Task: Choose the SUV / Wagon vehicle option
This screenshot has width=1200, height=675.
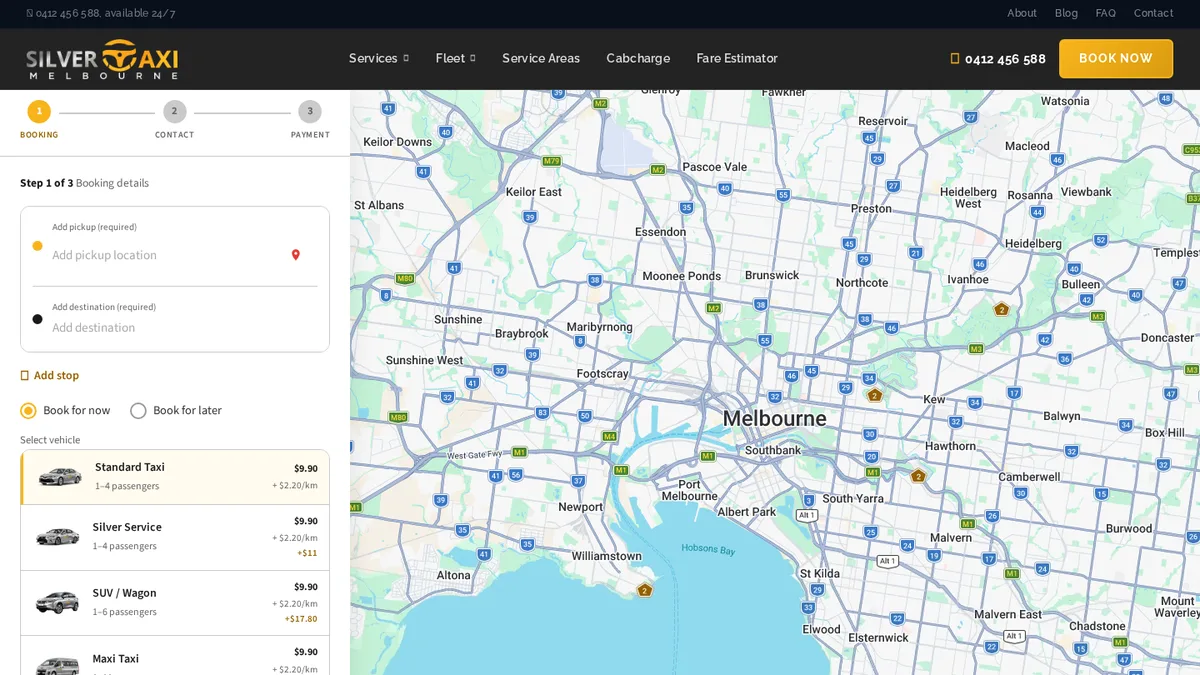Action: [175, 603]
